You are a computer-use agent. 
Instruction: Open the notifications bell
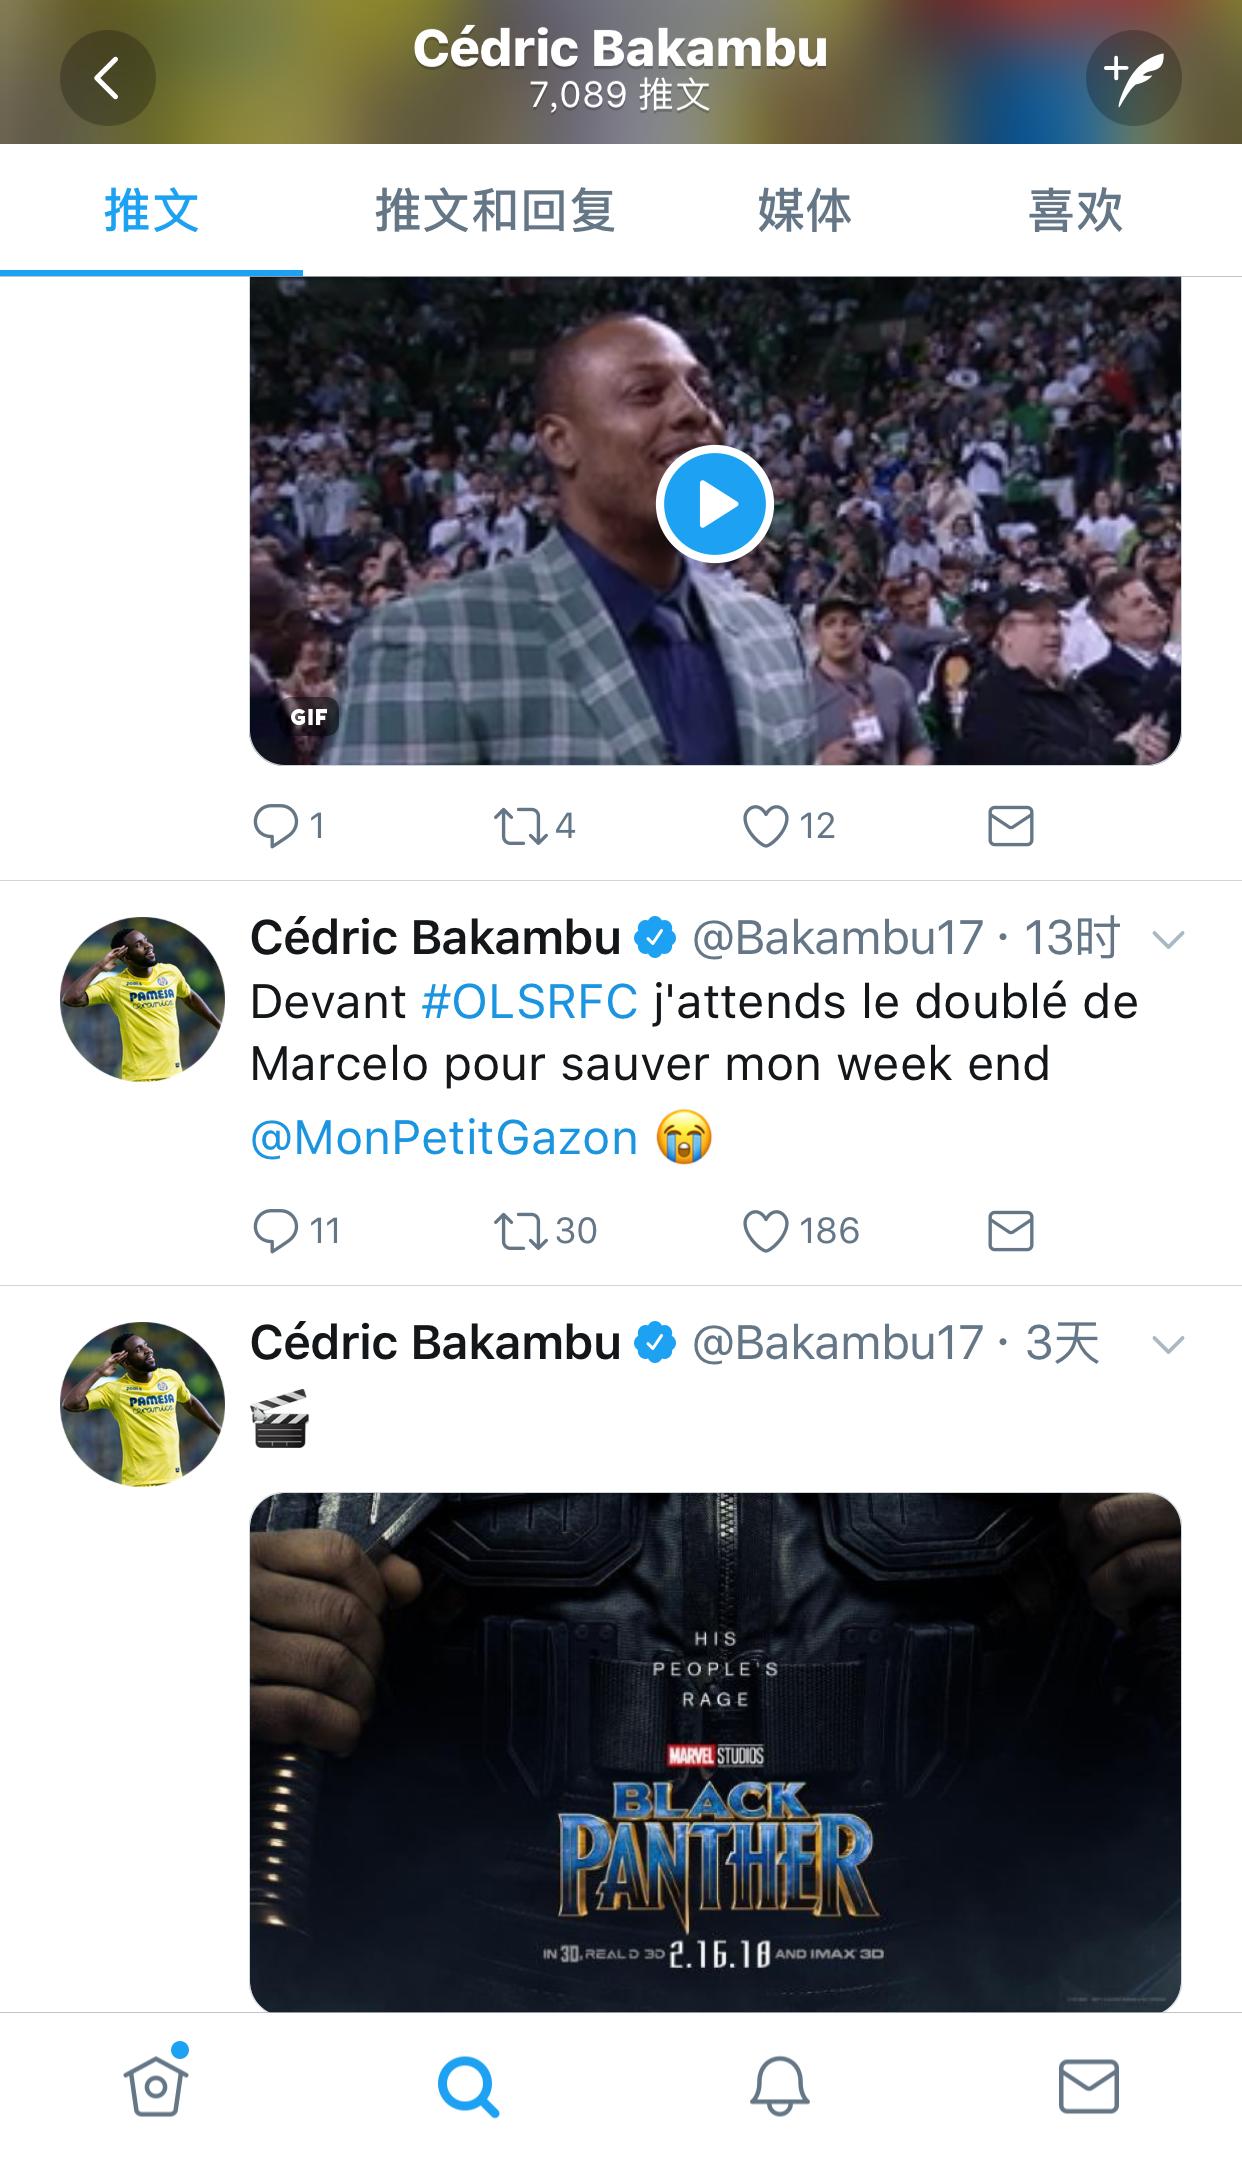(x=779, y=2086)
